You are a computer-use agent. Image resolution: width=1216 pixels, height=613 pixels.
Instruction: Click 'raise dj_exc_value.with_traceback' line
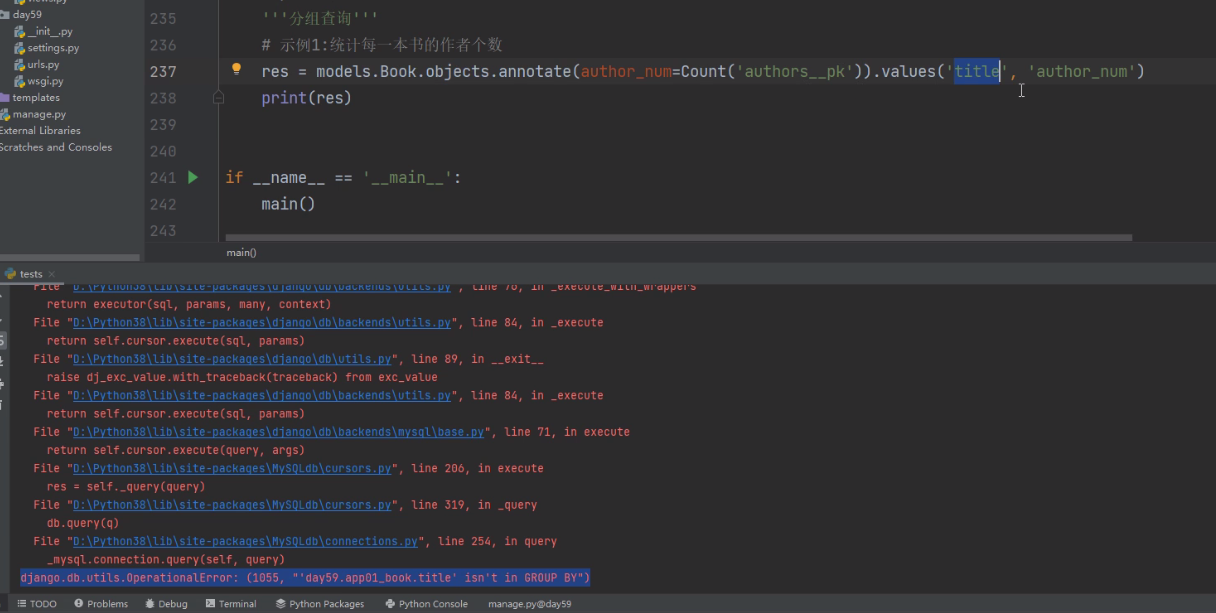242,378
